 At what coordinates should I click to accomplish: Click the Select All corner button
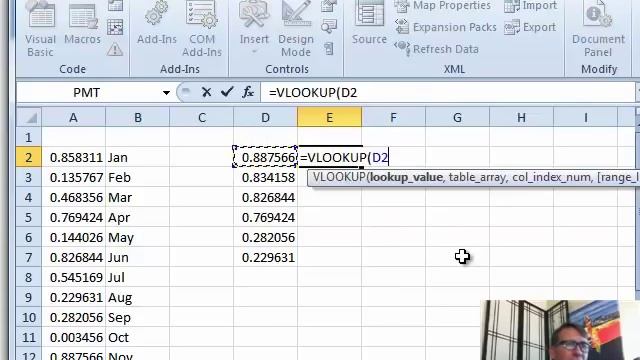[x=29, y=118]
